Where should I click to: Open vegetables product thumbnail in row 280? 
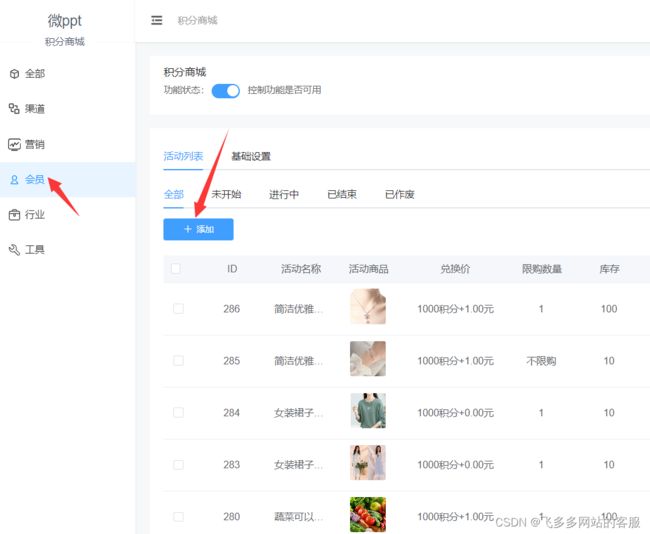(368, 515)
